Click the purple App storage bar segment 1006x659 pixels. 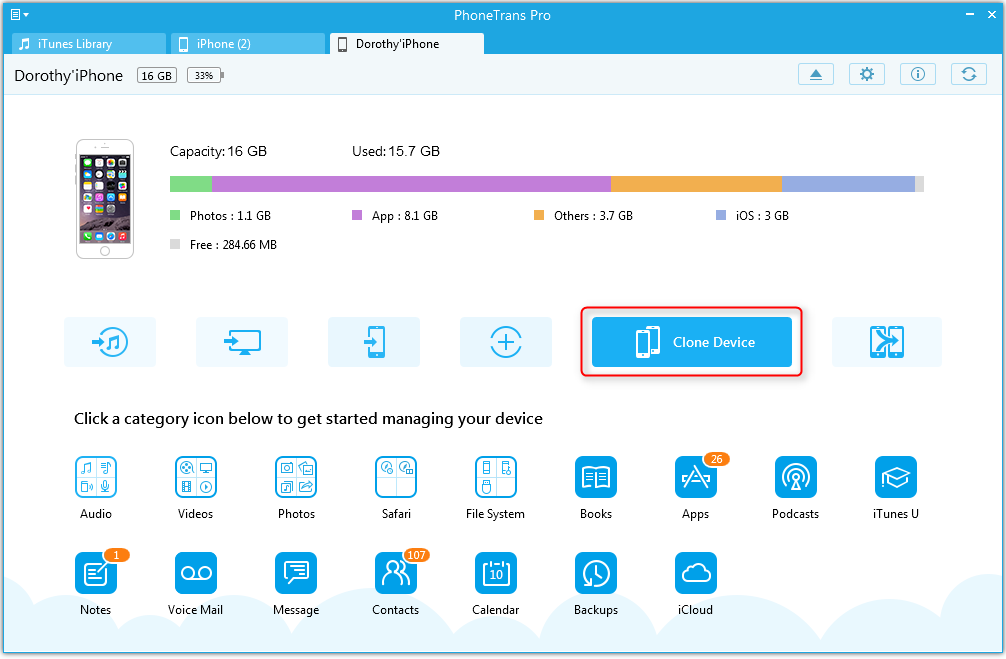click(x=411, y=184)
